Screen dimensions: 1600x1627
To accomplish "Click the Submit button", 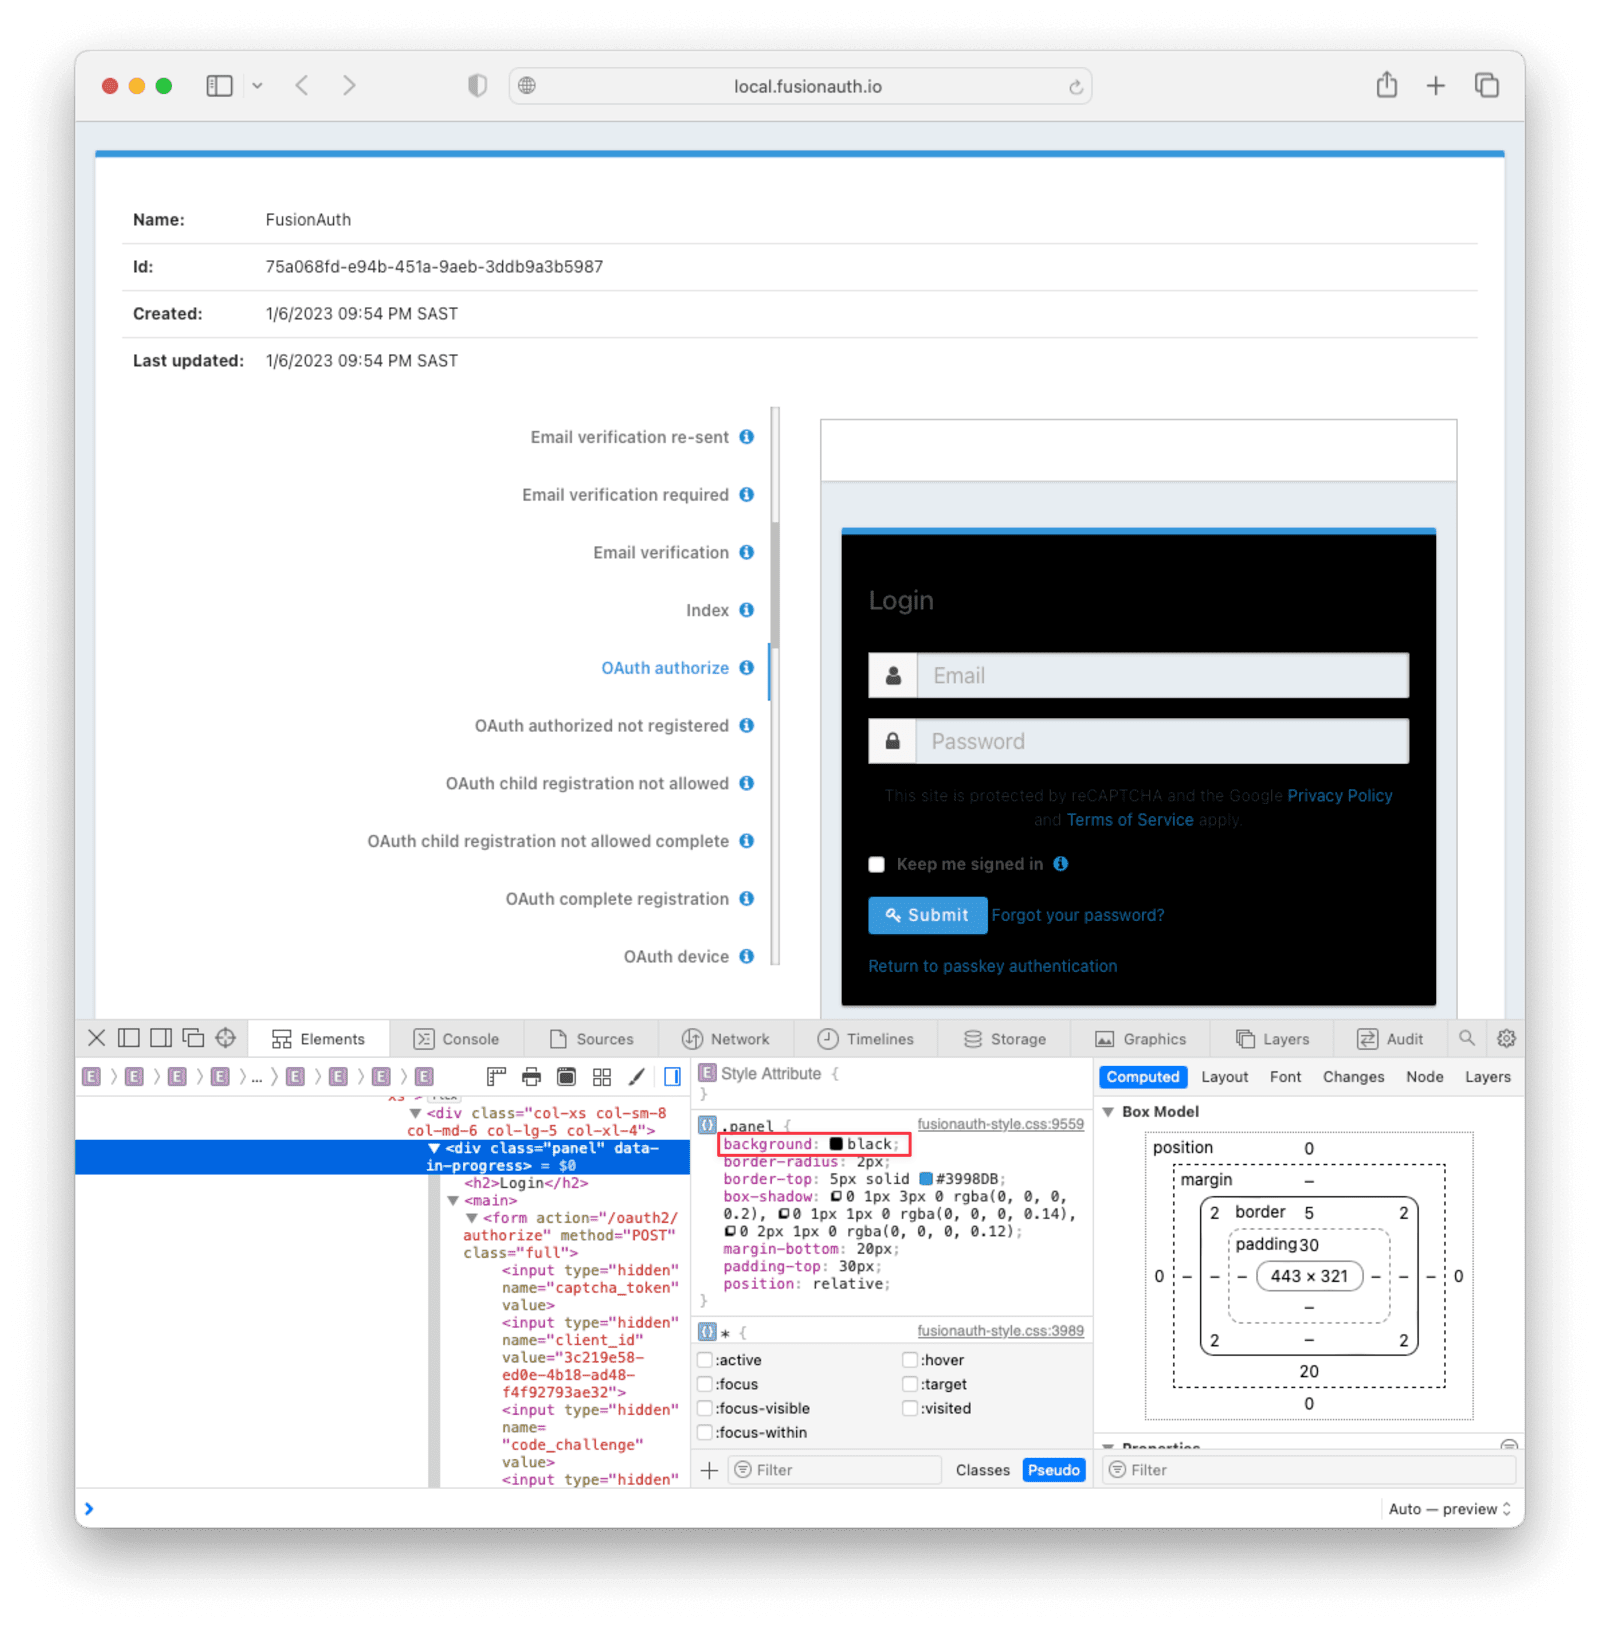I will point(927,915).
